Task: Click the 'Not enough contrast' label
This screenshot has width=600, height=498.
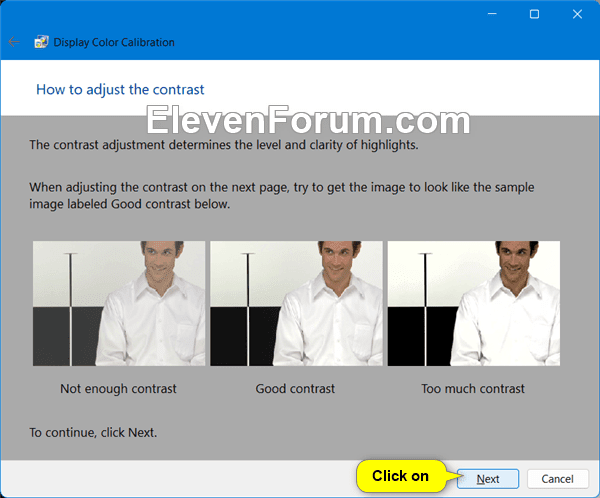Action: (x=118, y=389)
